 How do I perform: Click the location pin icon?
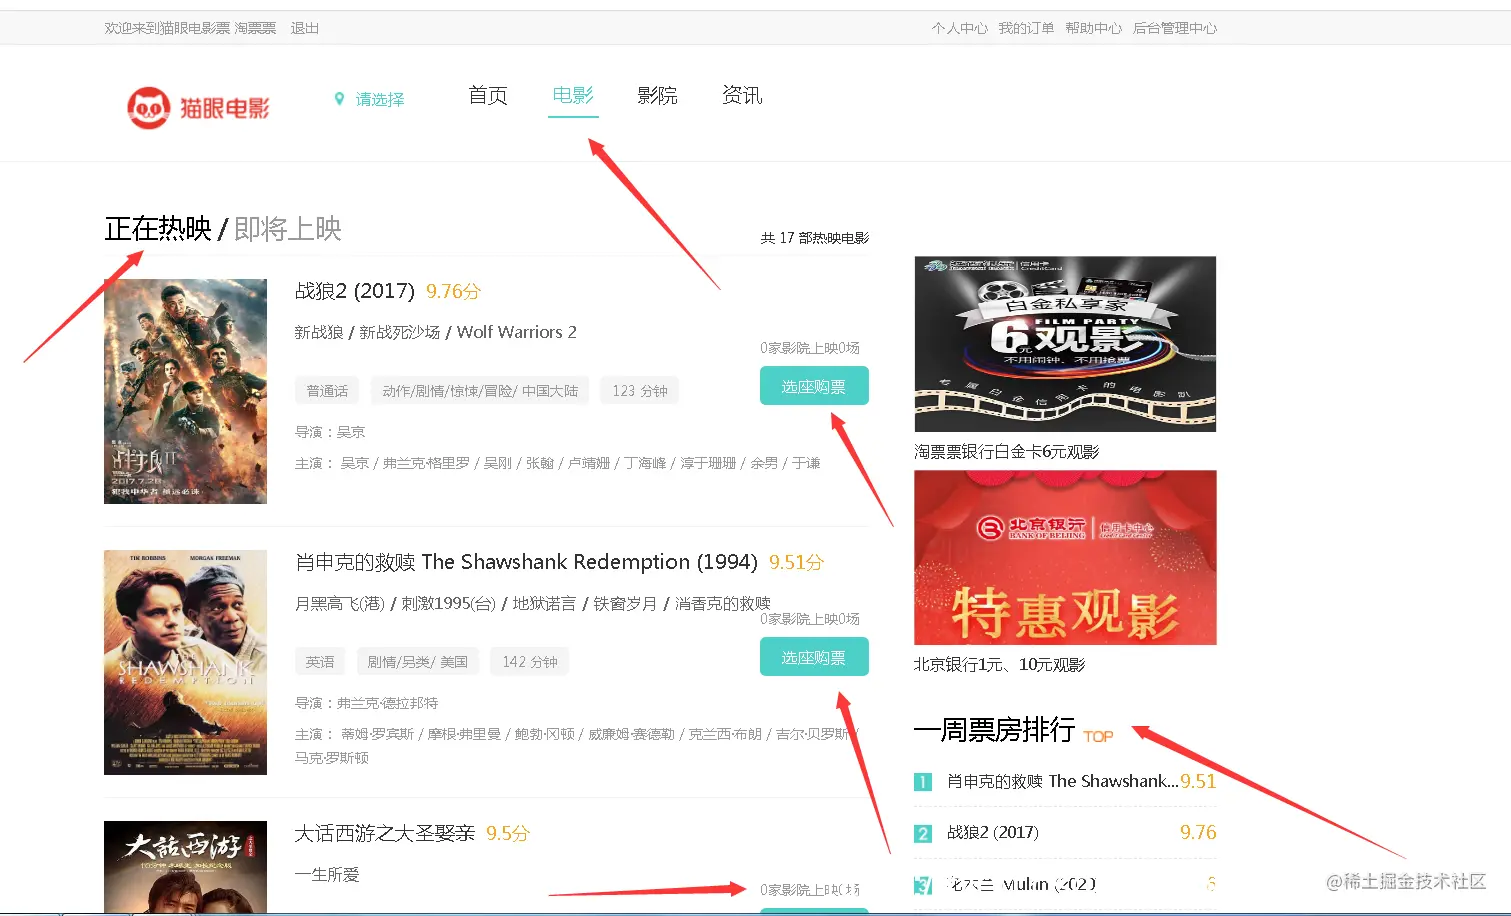coord(339,99)
